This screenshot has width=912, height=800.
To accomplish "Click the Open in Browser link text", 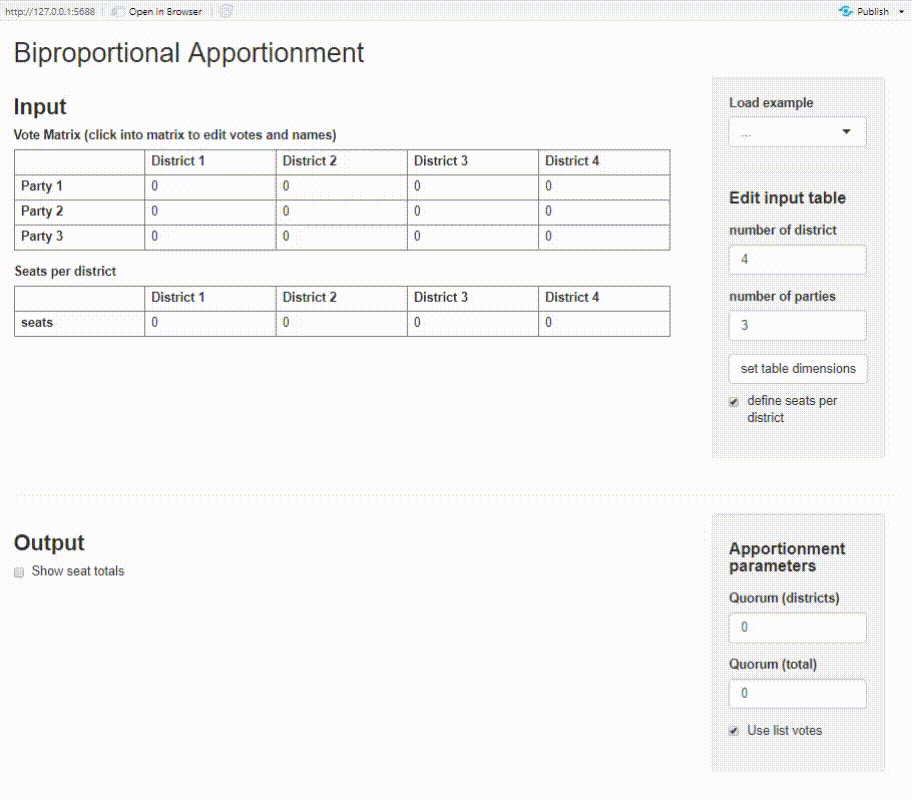I will point(165,12).
